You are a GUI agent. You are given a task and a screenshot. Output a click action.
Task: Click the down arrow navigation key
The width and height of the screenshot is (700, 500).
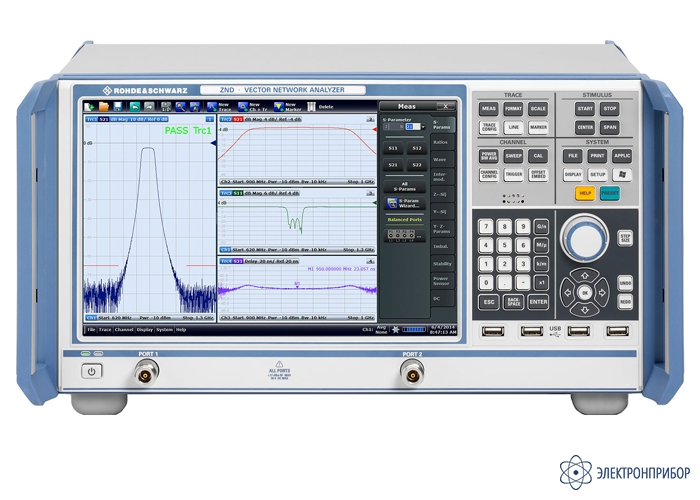[x=584, y=309]
